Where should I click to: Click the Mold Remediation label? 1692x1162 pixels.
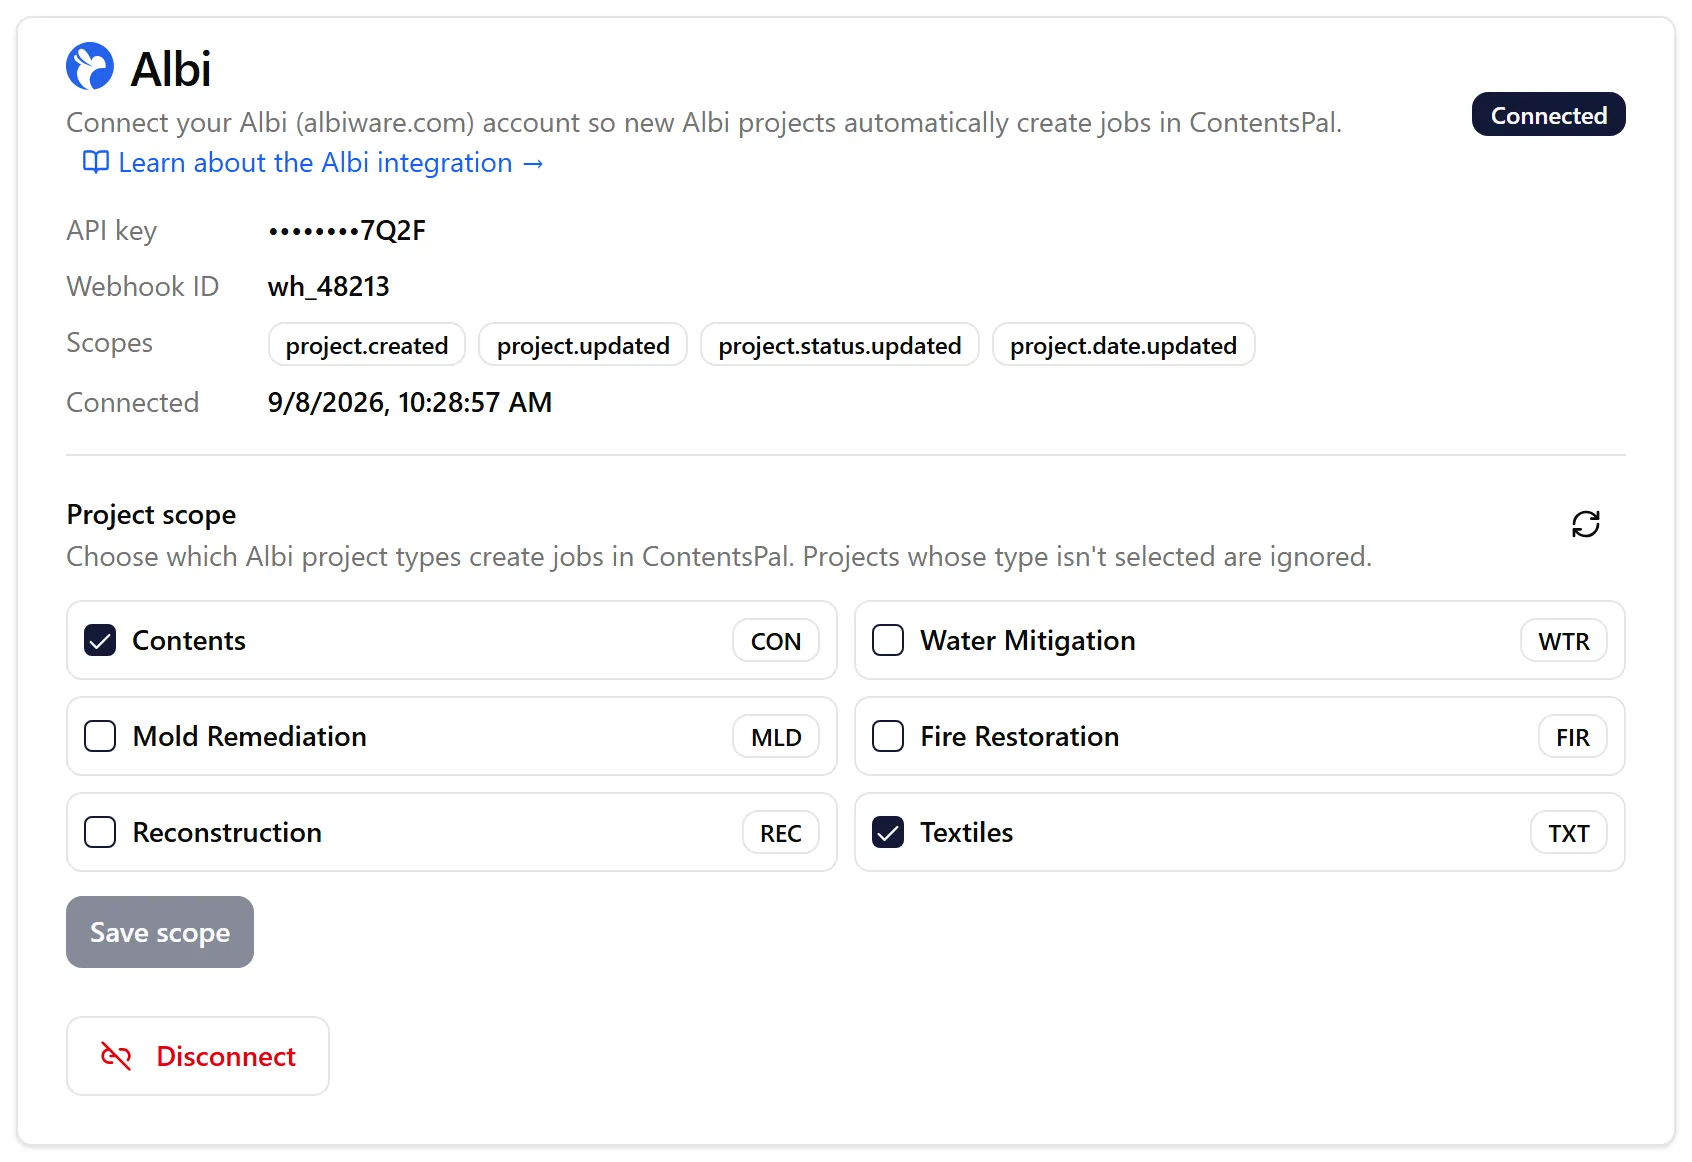[x=250, y=736]
